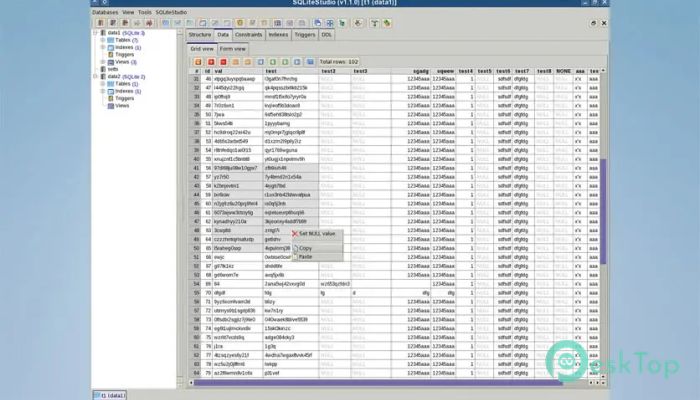Click the green arrow icon right of the tiled-windows icon
The width and height of the screenshot is (700, 400).
342,23
